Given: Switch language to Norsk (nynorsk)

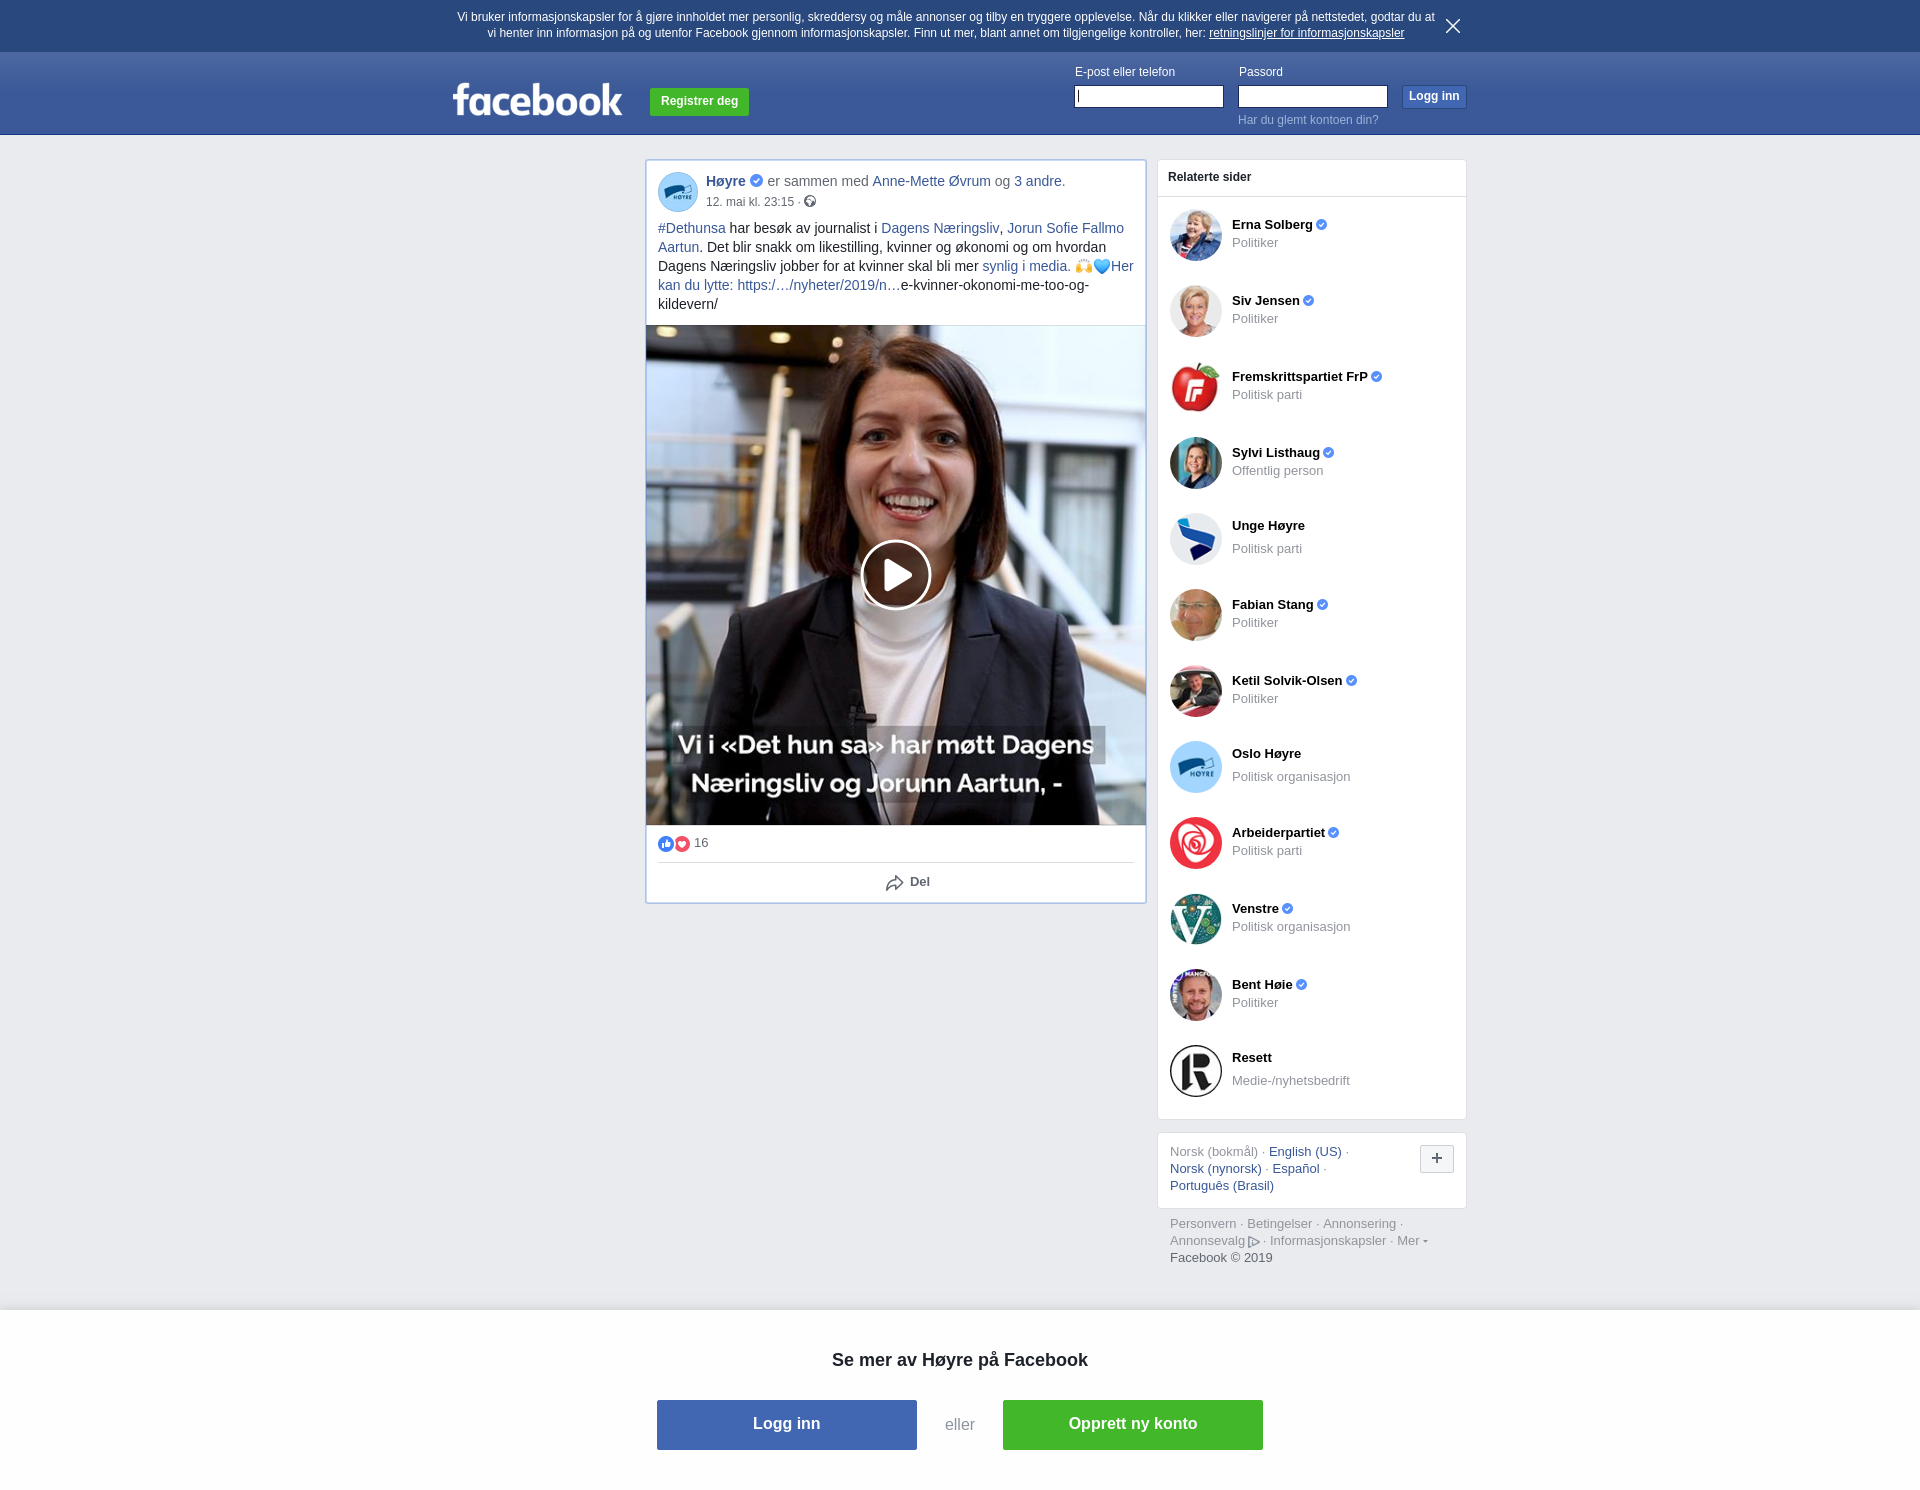Looking at the screenshot, I should (1215, 1169).
